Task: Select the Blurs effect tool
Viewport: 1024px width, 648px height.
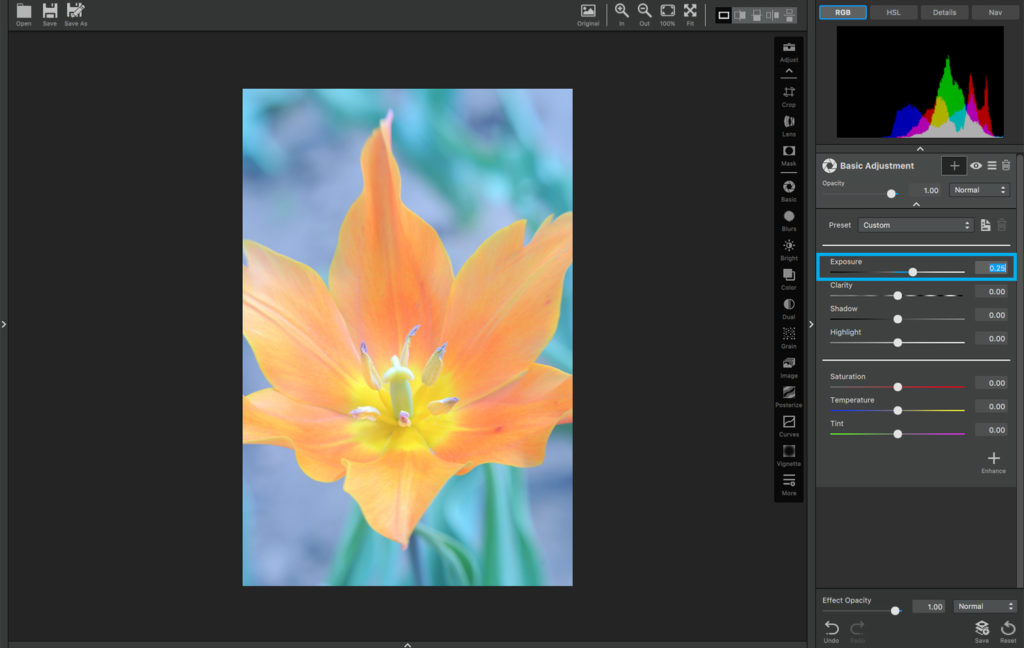Action: pos(789,220)
